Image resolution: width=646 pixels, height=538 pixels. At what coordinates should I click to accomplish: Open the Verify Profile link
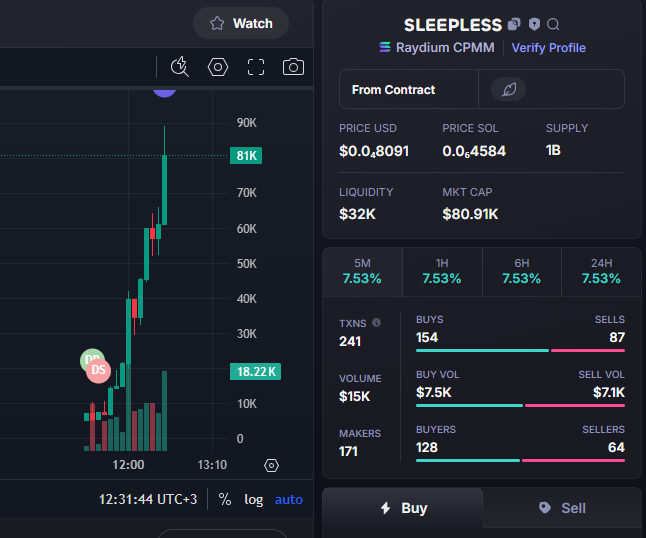tap(548, 48)
